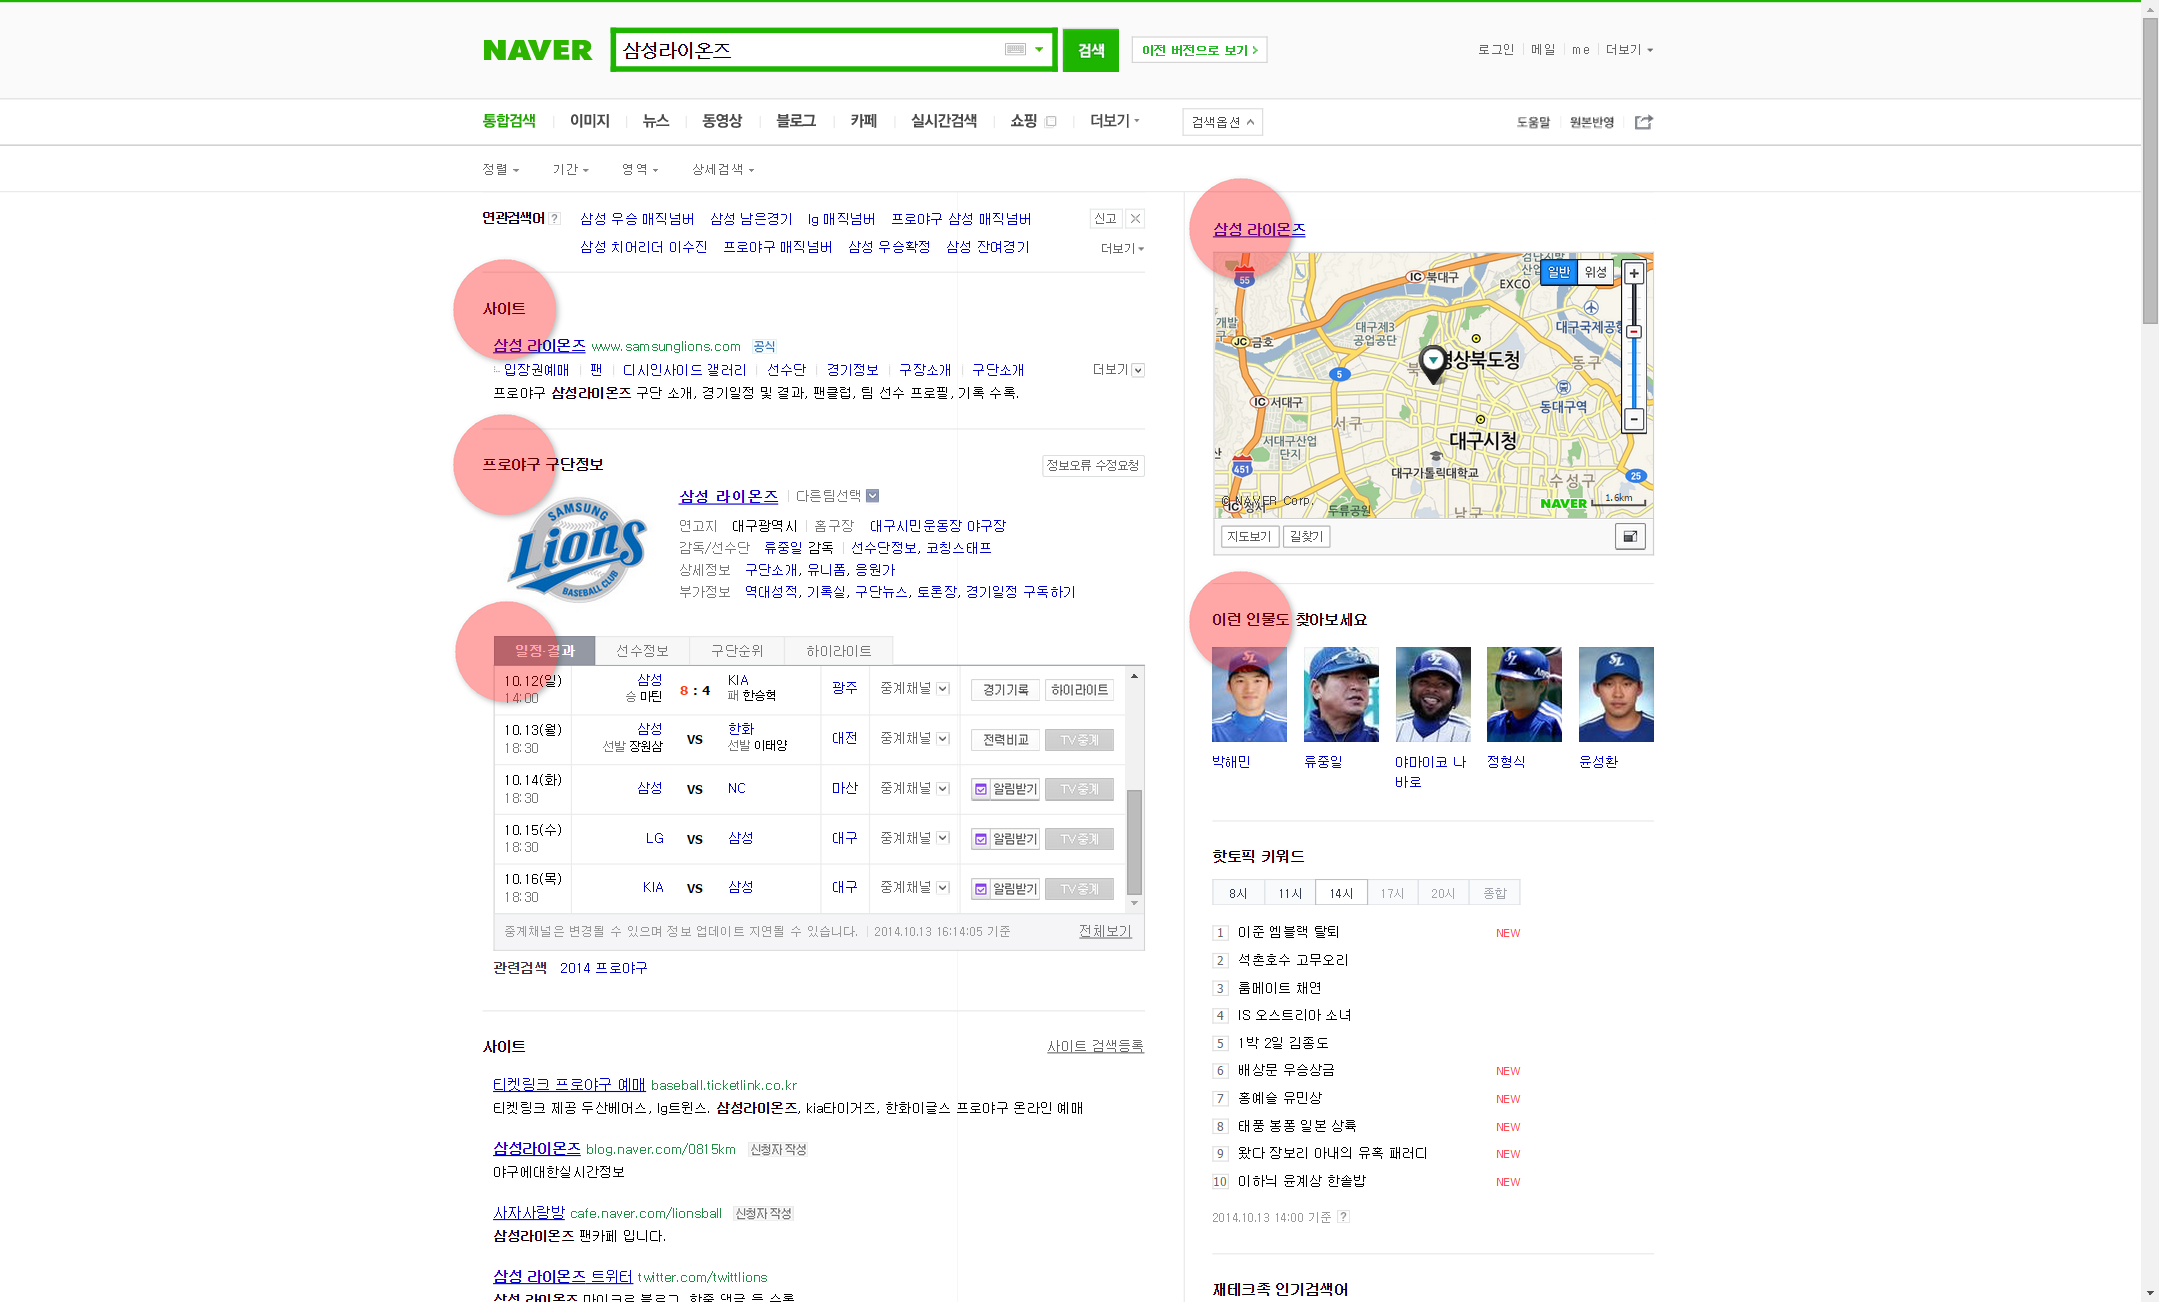Zoom out the map with minus button

1633,419
